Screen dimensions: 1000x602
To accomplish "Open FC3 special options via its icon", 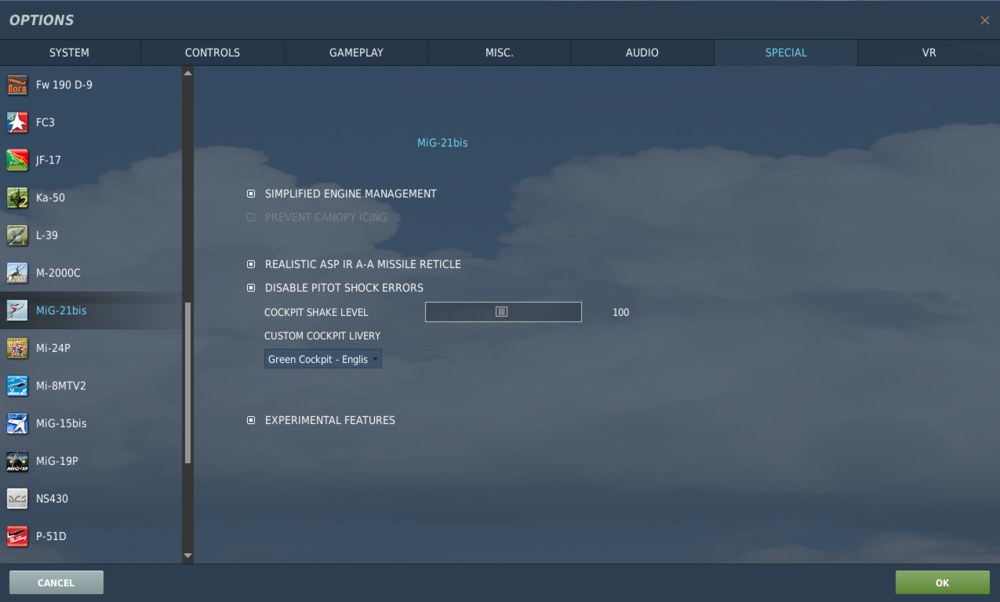I will [16, 122].
